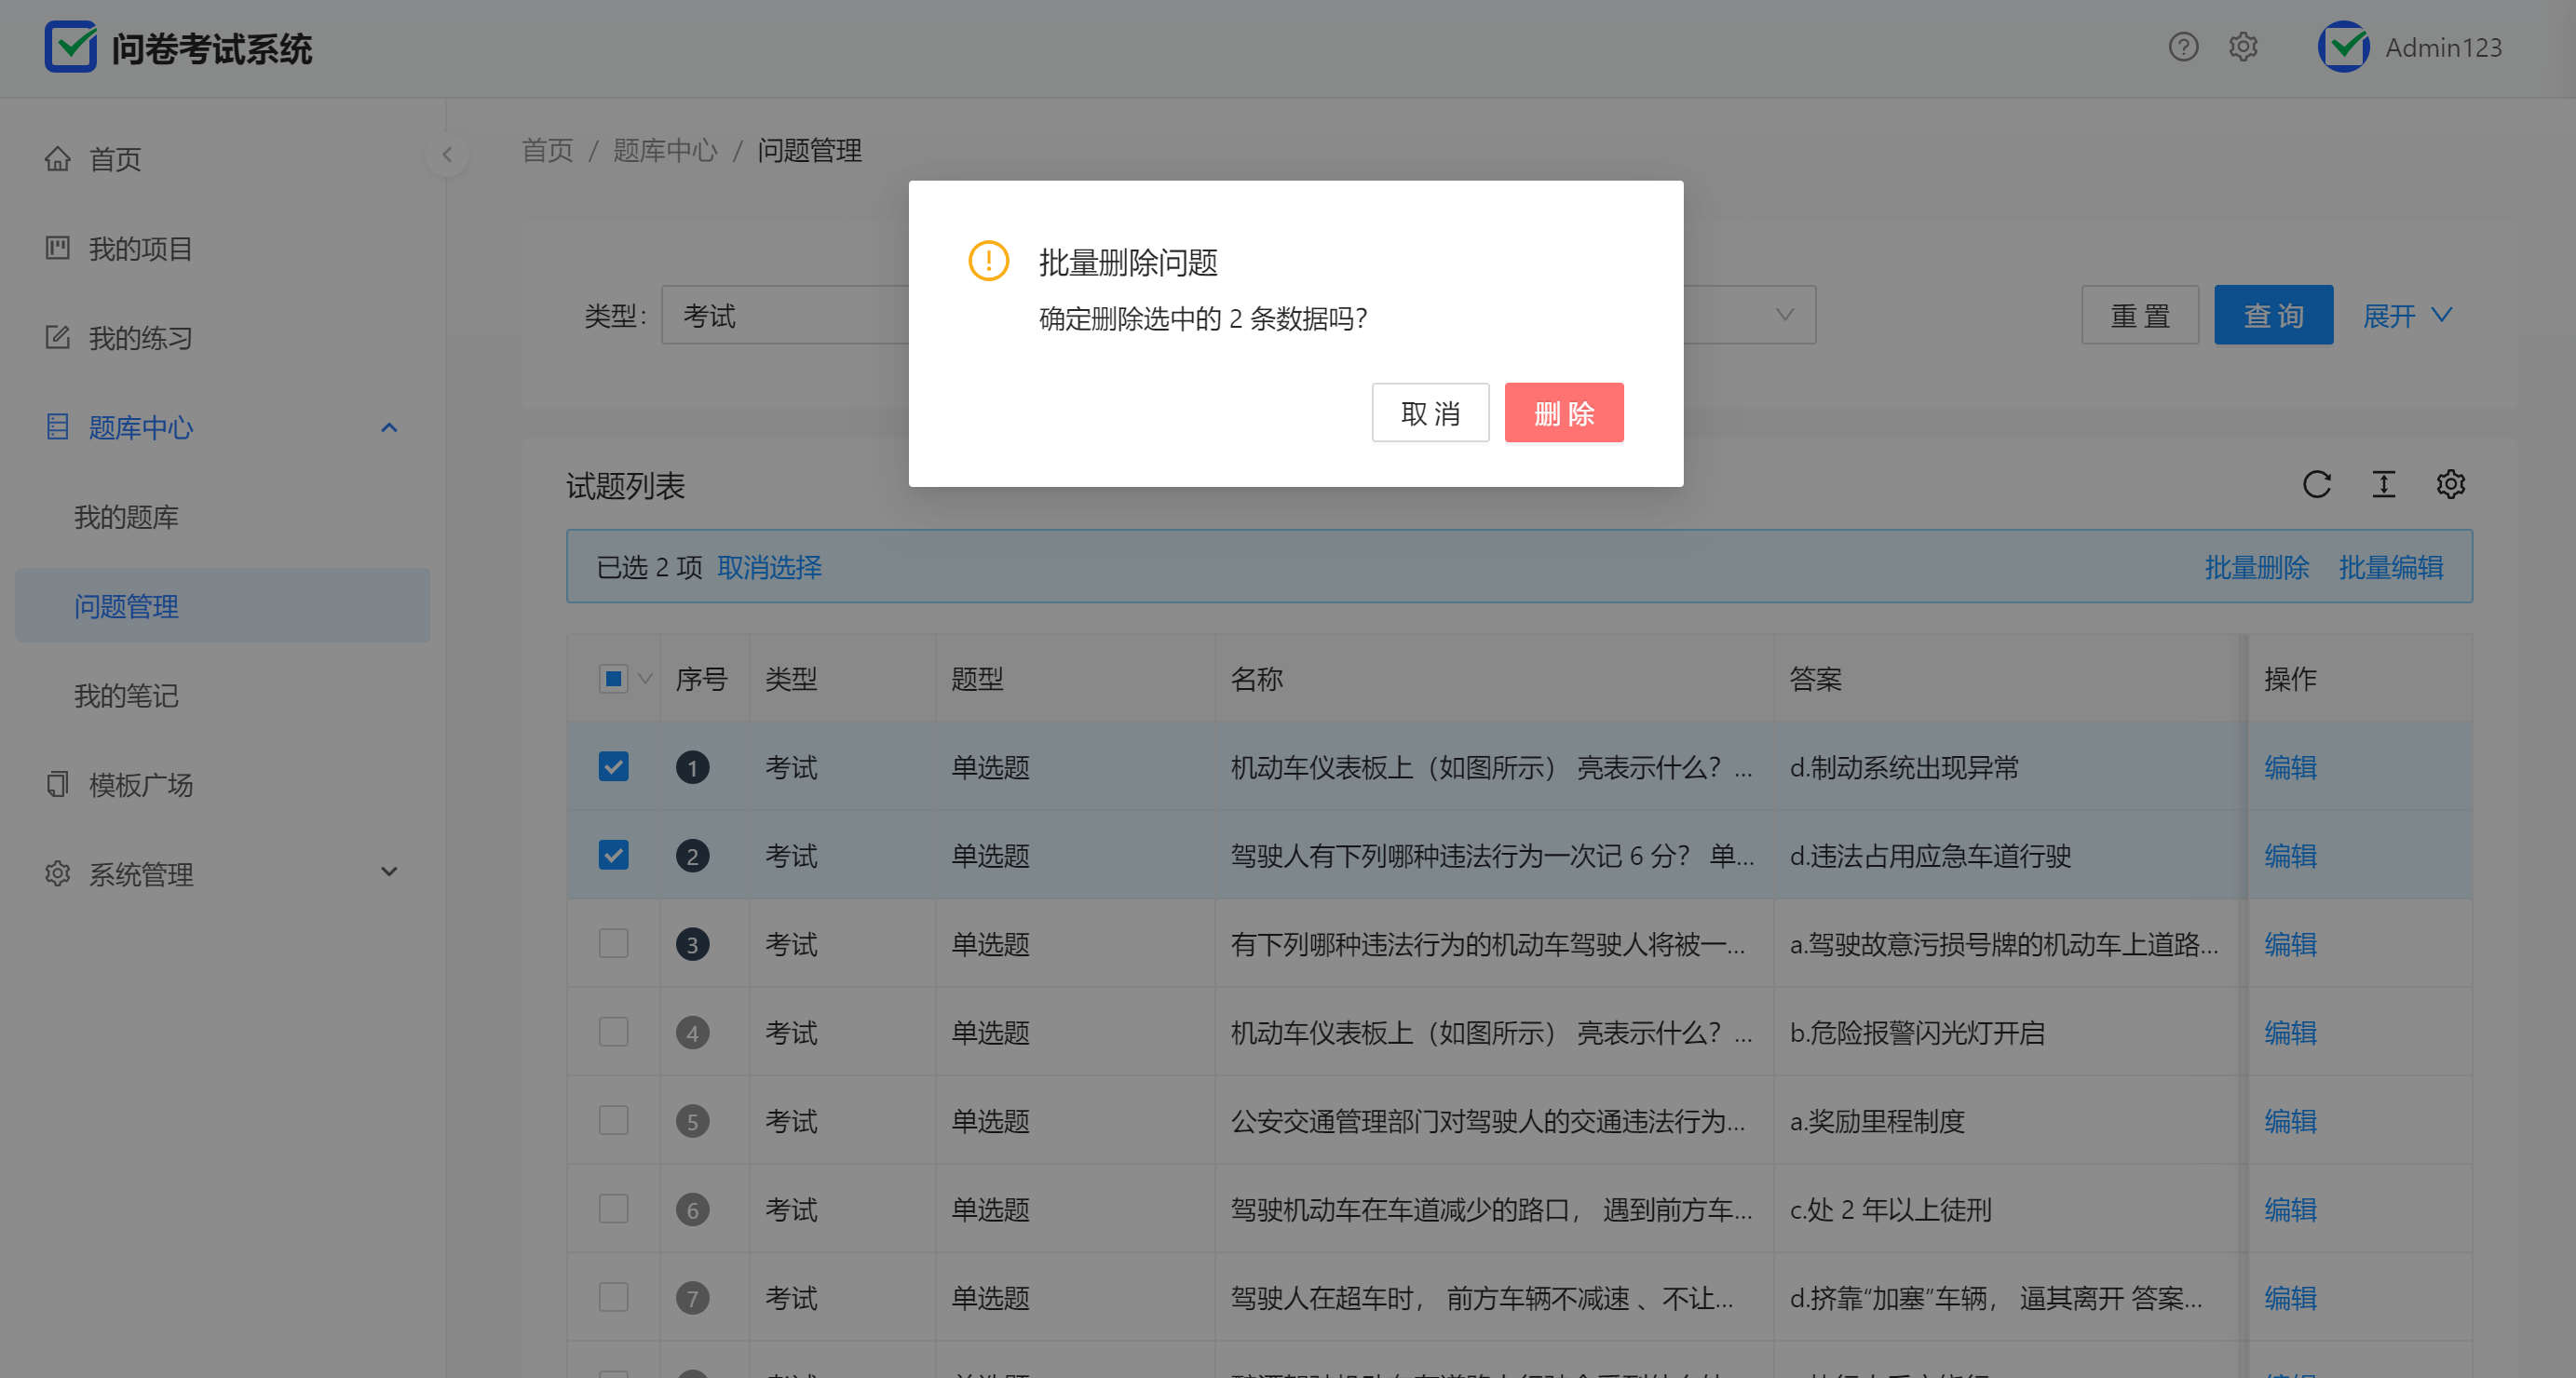Check the checkbox for row 7

(613, 1297)
